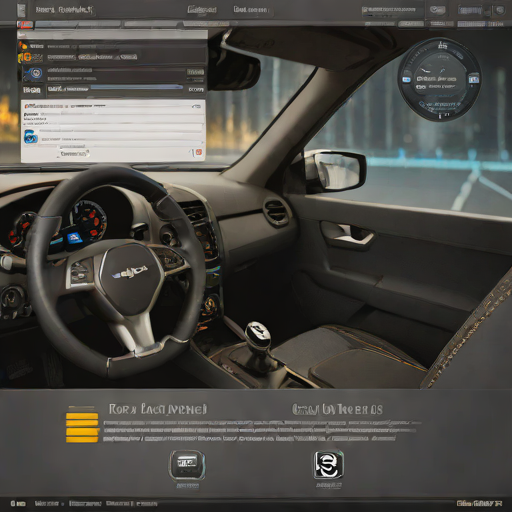Click the blue badge on left of circular gauge

click(406, 80)
